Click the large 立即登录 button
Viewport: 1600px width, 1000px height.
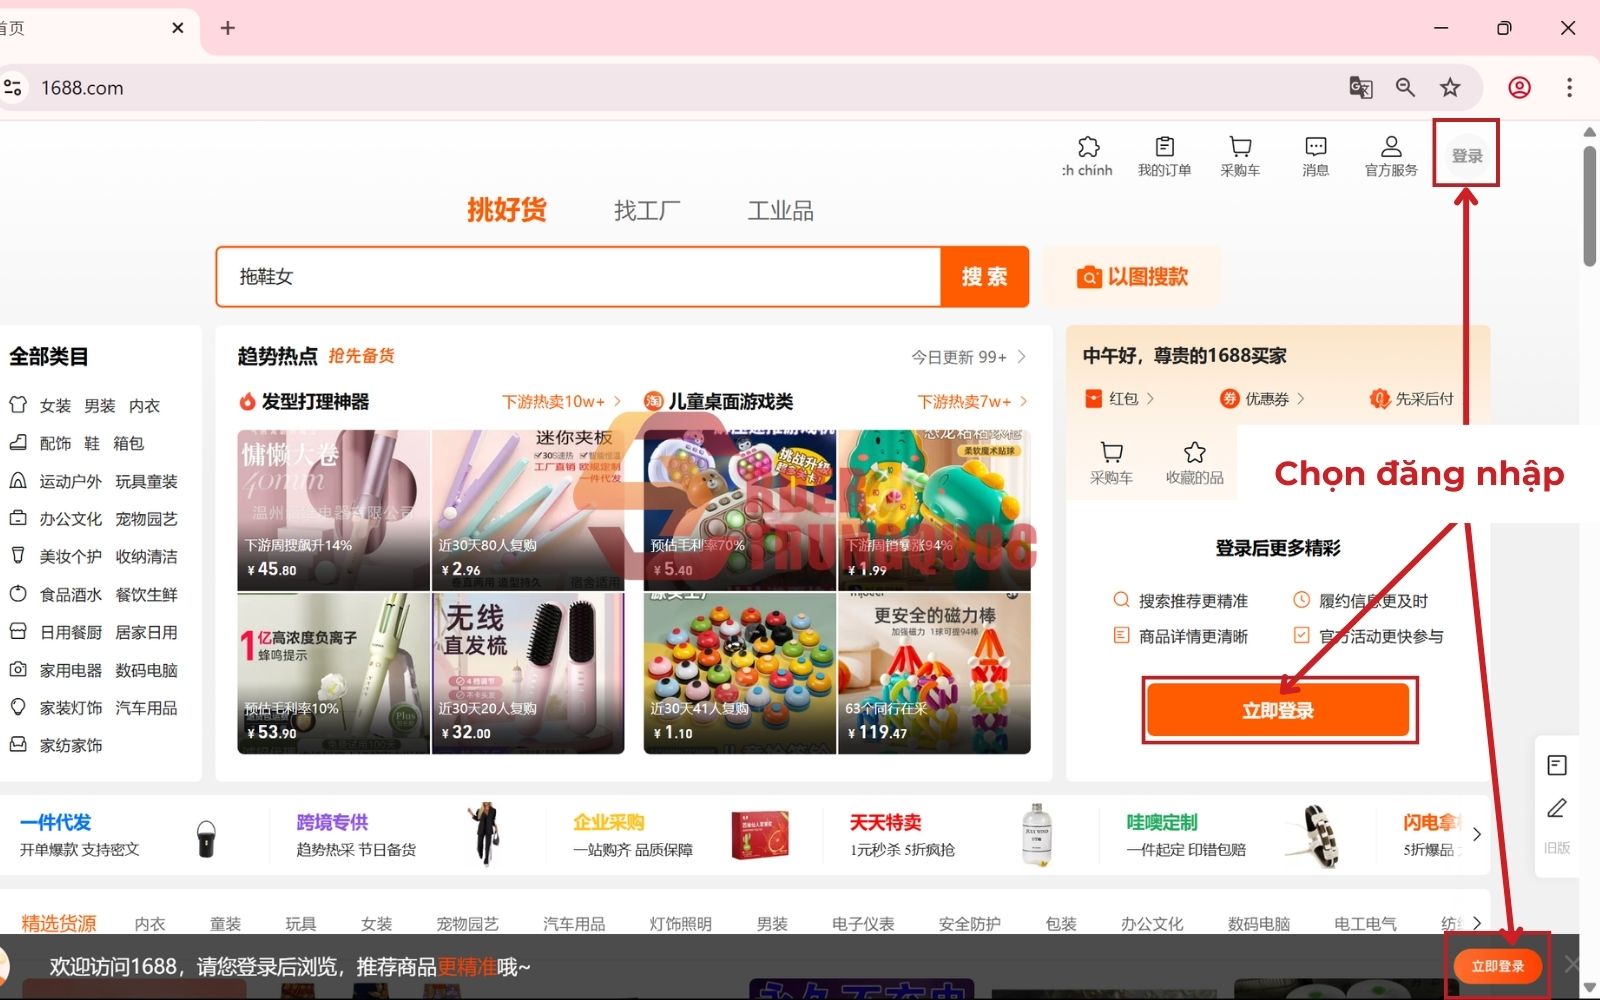[x=1278, y=710]
